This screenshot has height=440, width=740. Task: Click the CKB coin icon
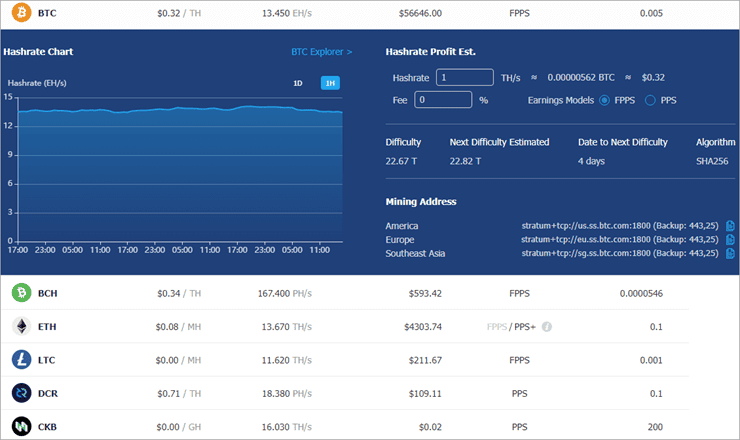[21, 426]
